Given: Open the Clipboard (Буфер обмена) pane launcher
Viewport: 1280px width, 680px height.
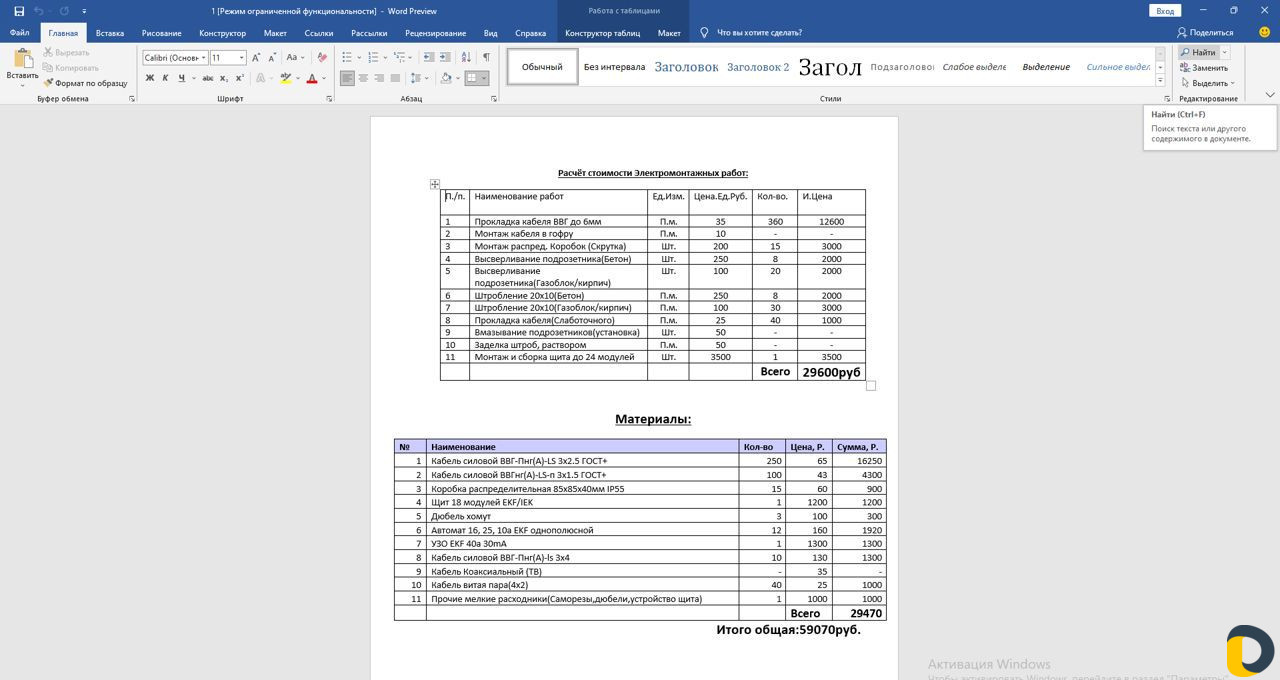Looking at the screenshot, I should pos(131,99).
